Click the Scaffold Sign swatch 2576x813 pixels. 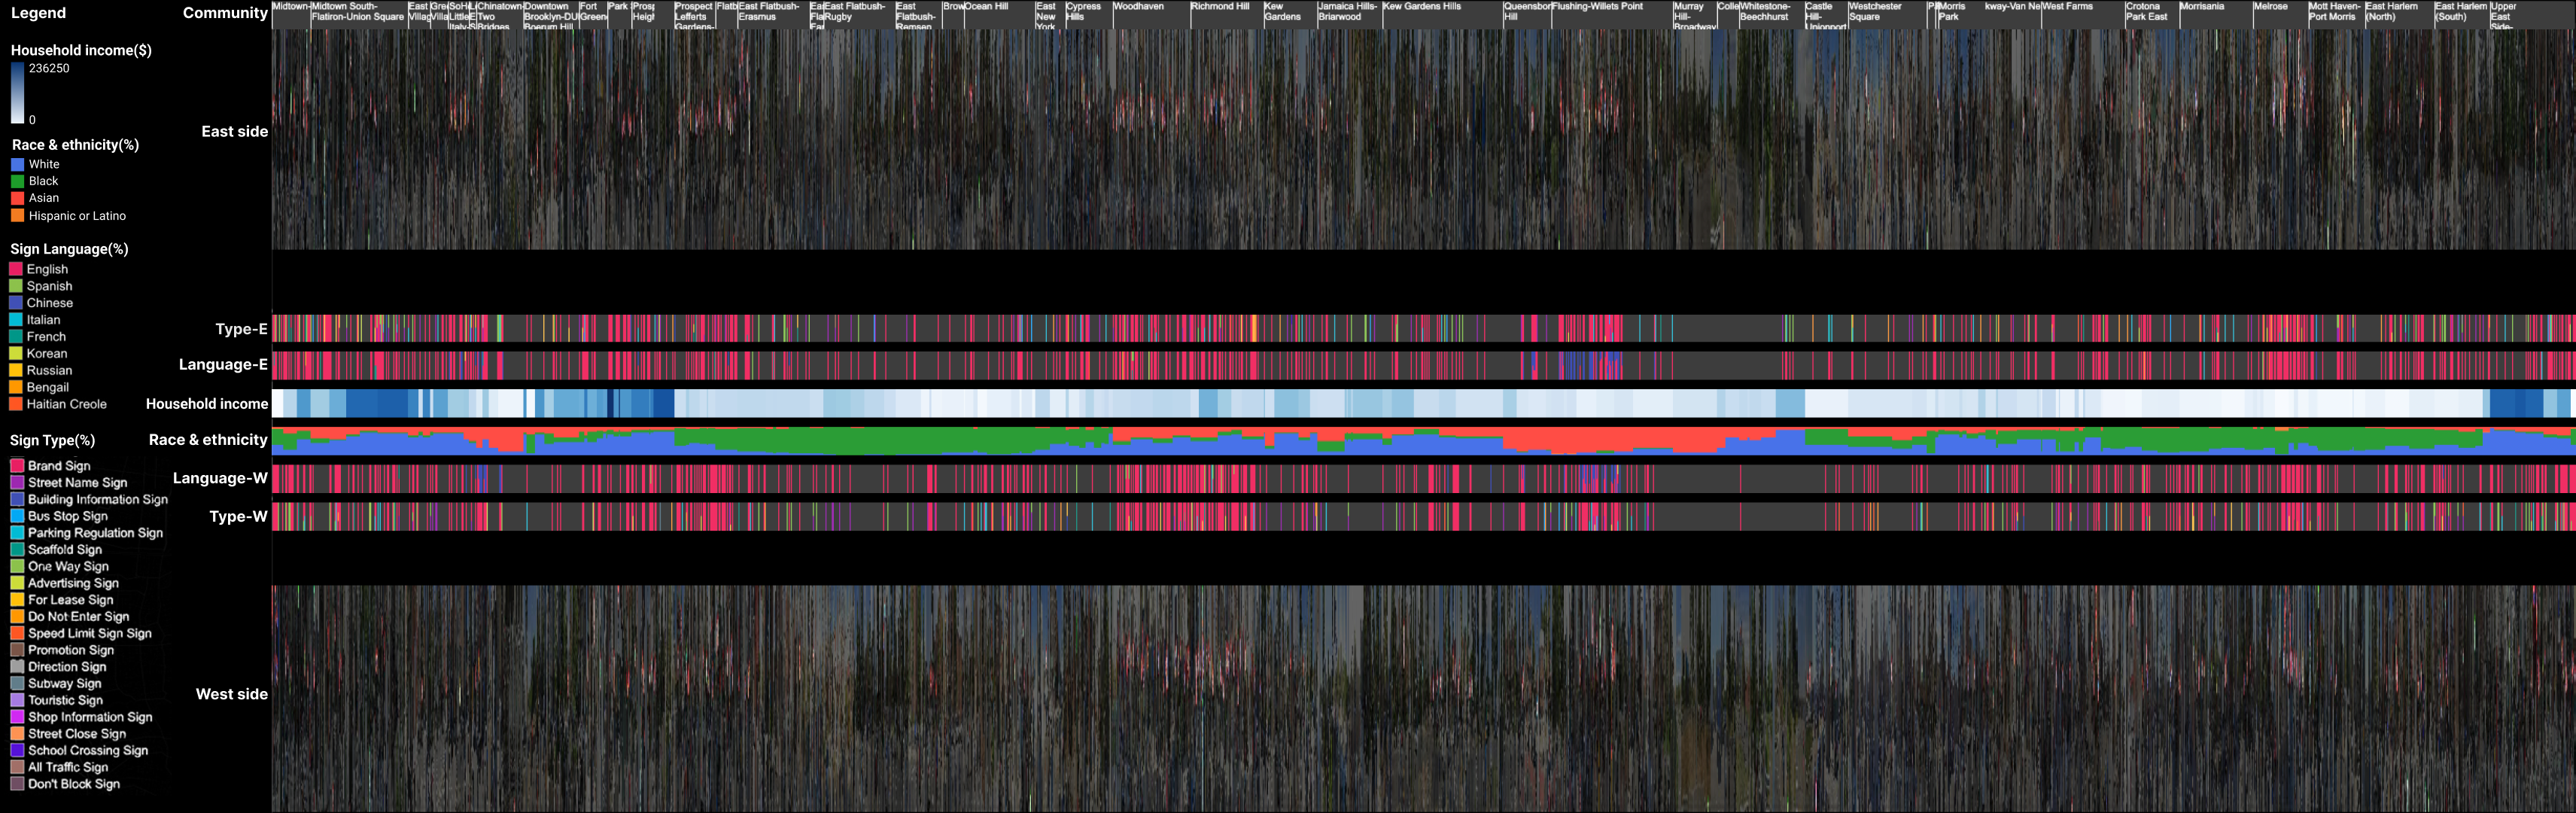coord(17,549)
